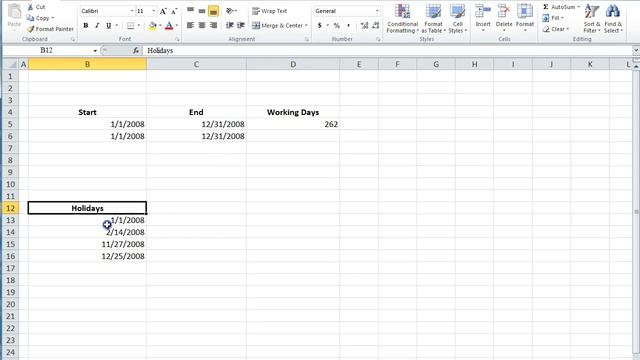Open the Underline style dropdown arrow
The width and height of the screenshot is (640, 360).
coord(116,25)
